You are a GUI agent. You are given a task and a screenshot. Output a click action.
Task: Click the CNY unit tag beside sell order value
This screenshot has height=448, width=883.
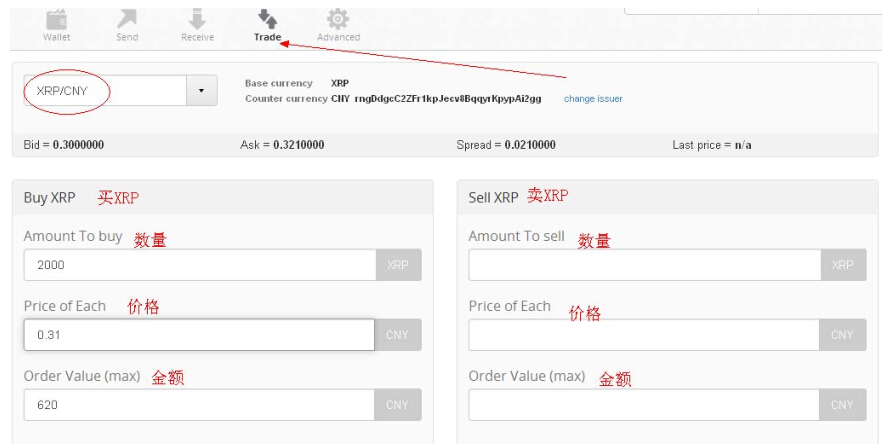842,405
